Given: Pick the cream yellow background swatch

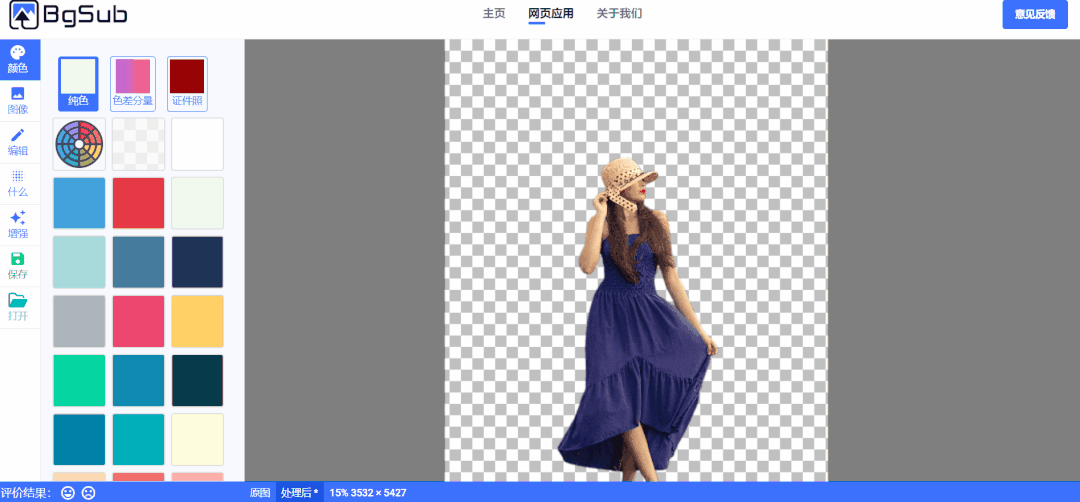Looking at the screenshot, I should tap(198, 439).
